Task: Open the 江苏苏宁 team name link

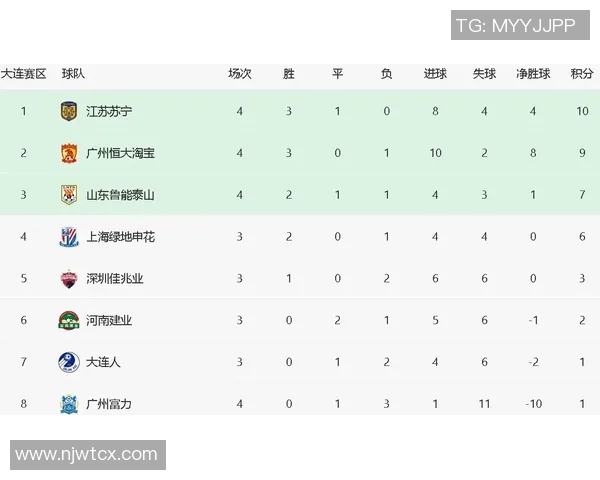Action: pos(109,111)
